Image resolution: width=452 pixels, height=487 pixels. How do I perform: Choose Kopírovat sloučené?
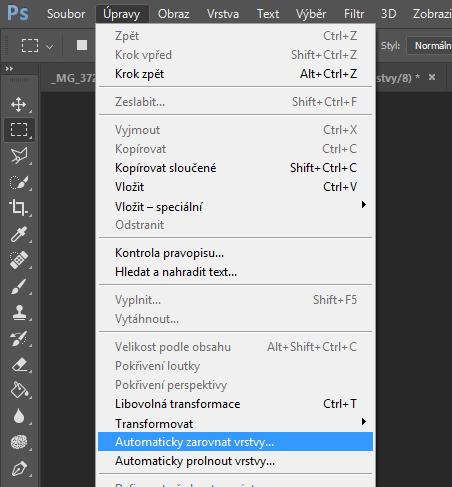click(x=235, y=168)
